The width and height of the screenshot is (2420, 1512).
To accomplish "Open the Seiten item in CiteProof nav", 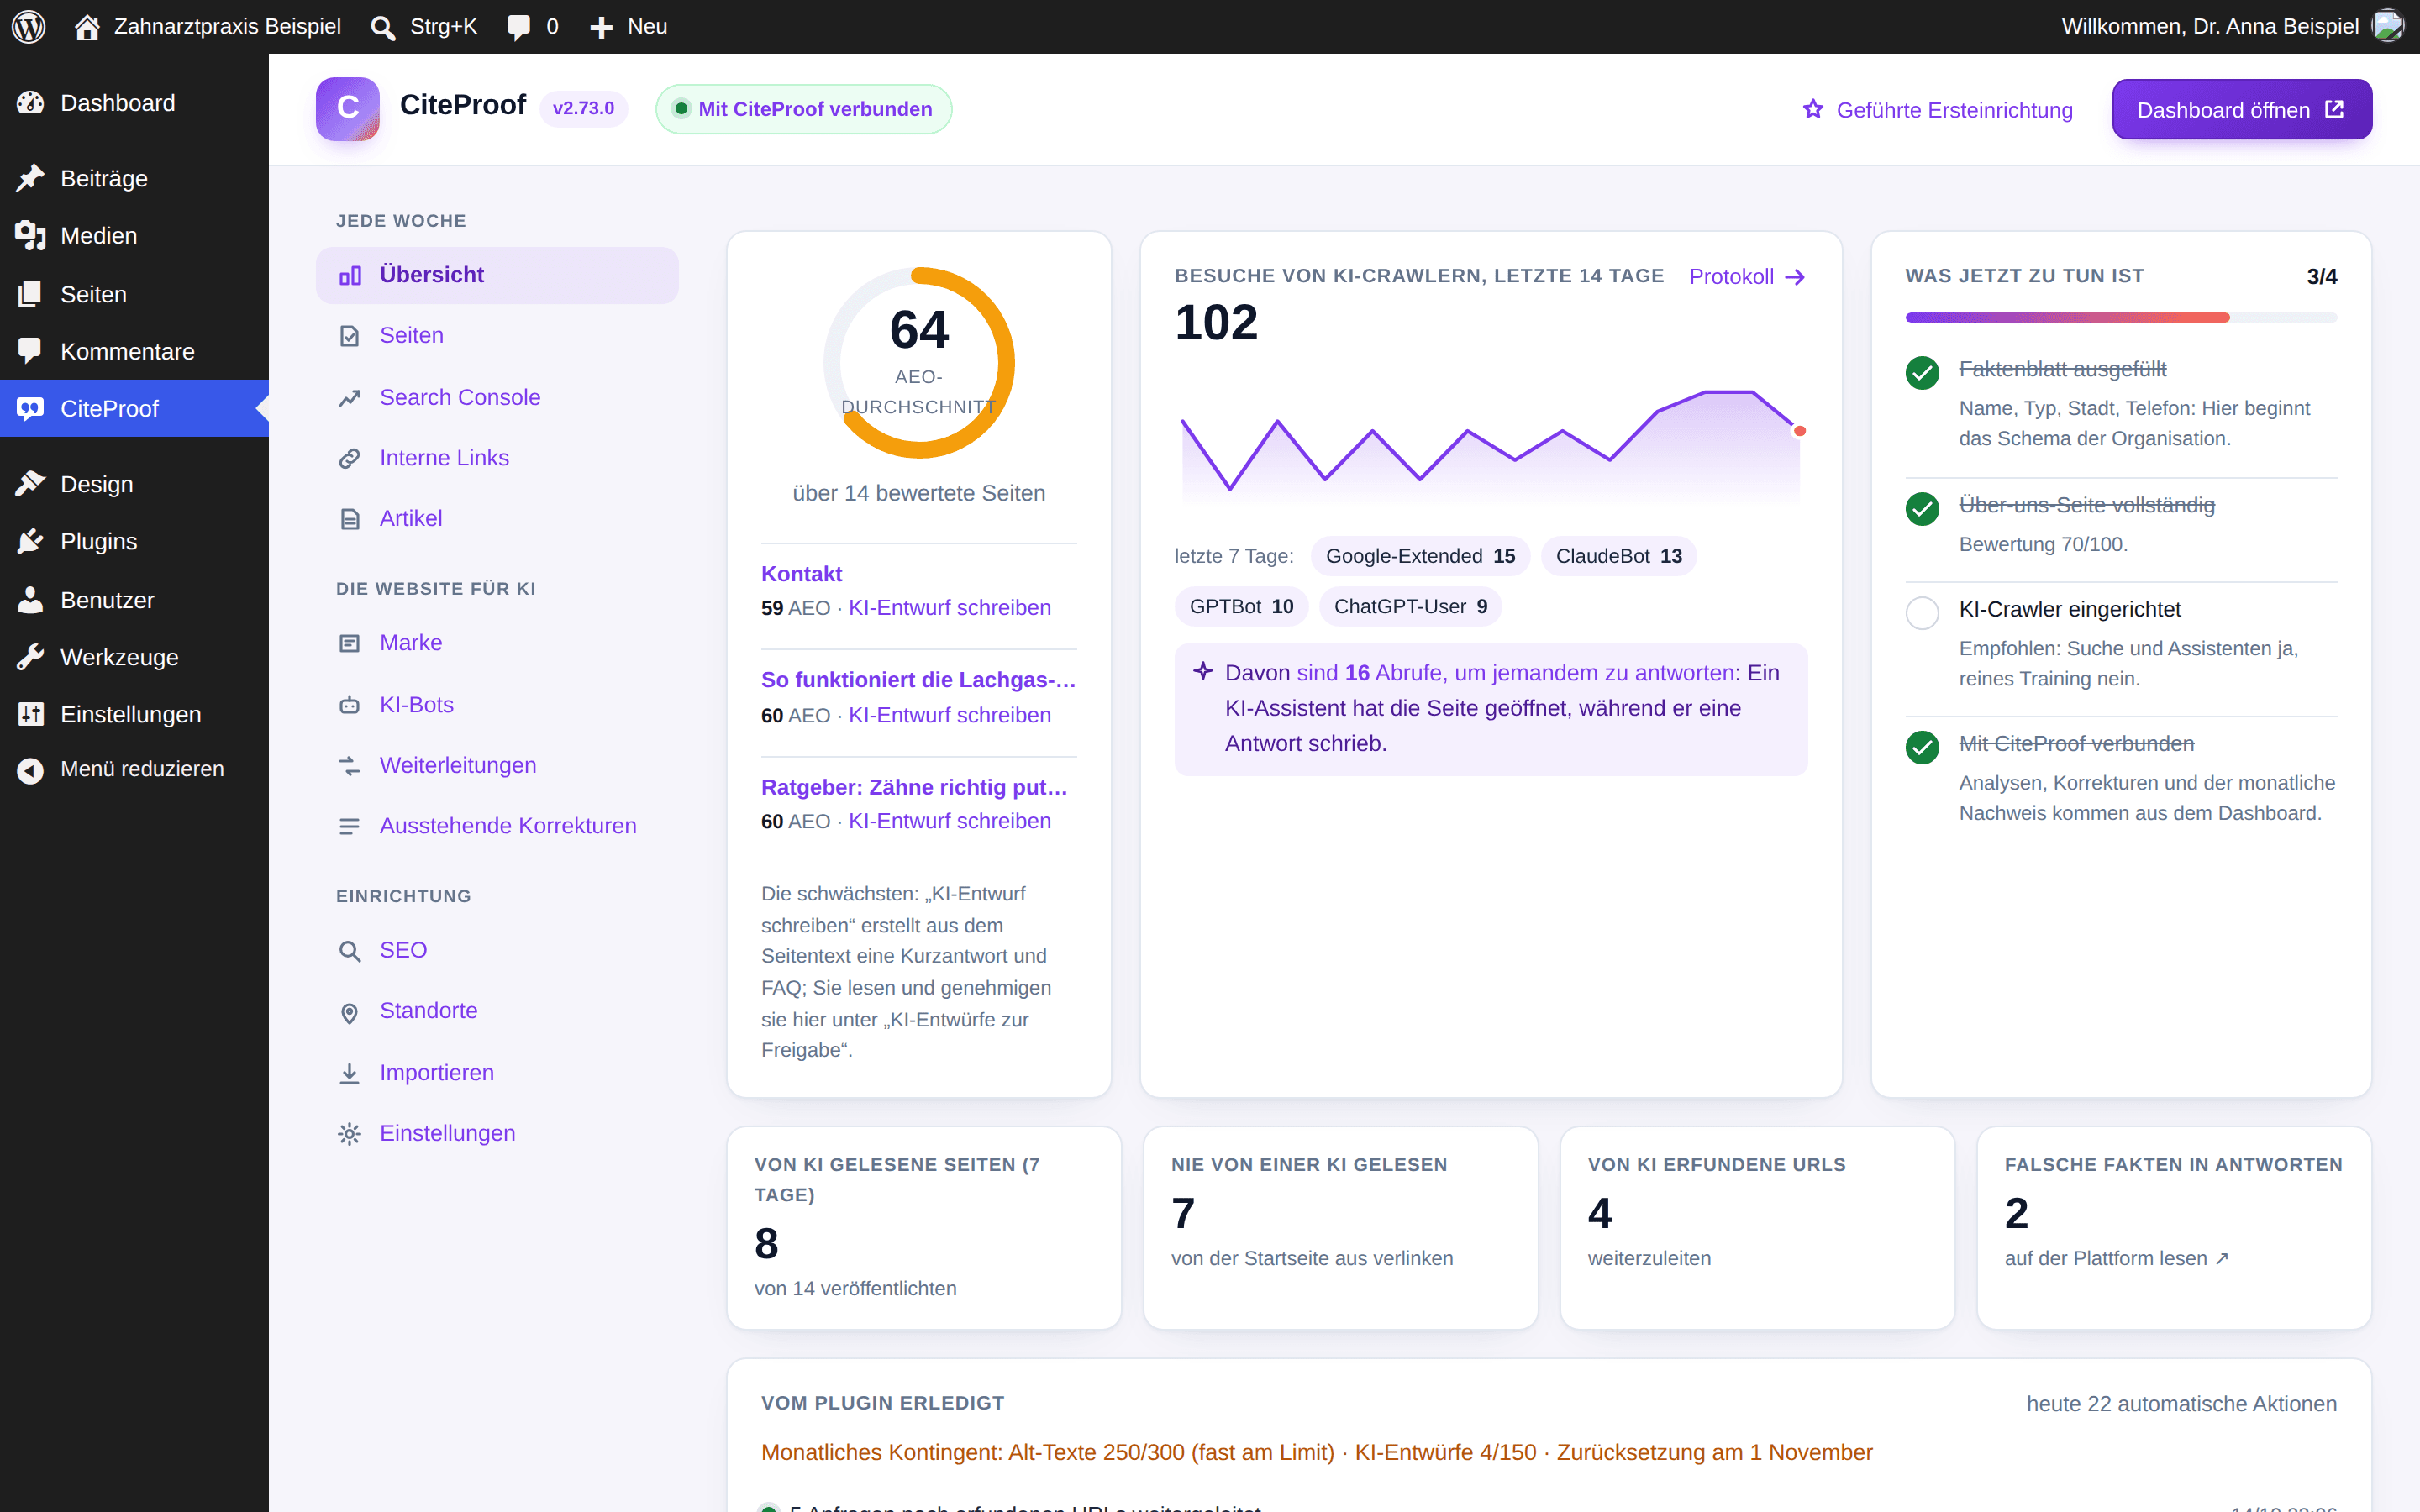I will coord(497,335).
